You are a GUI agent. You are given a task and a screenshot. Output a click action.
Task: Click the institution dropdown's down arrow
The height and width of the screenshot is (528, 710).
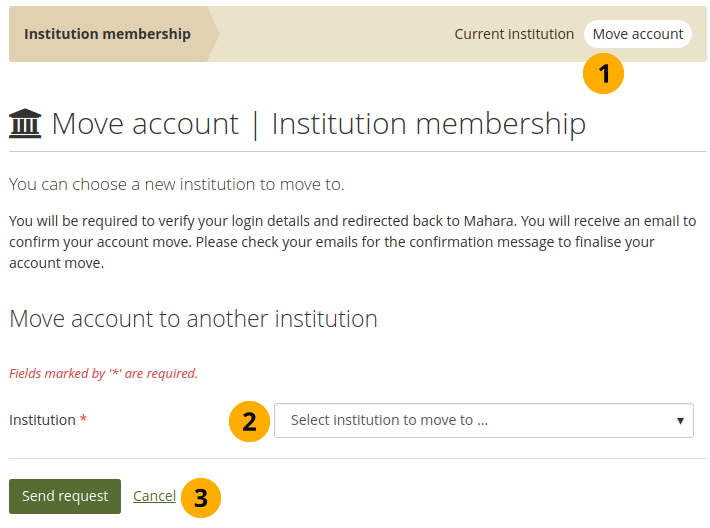coord(680,421)
